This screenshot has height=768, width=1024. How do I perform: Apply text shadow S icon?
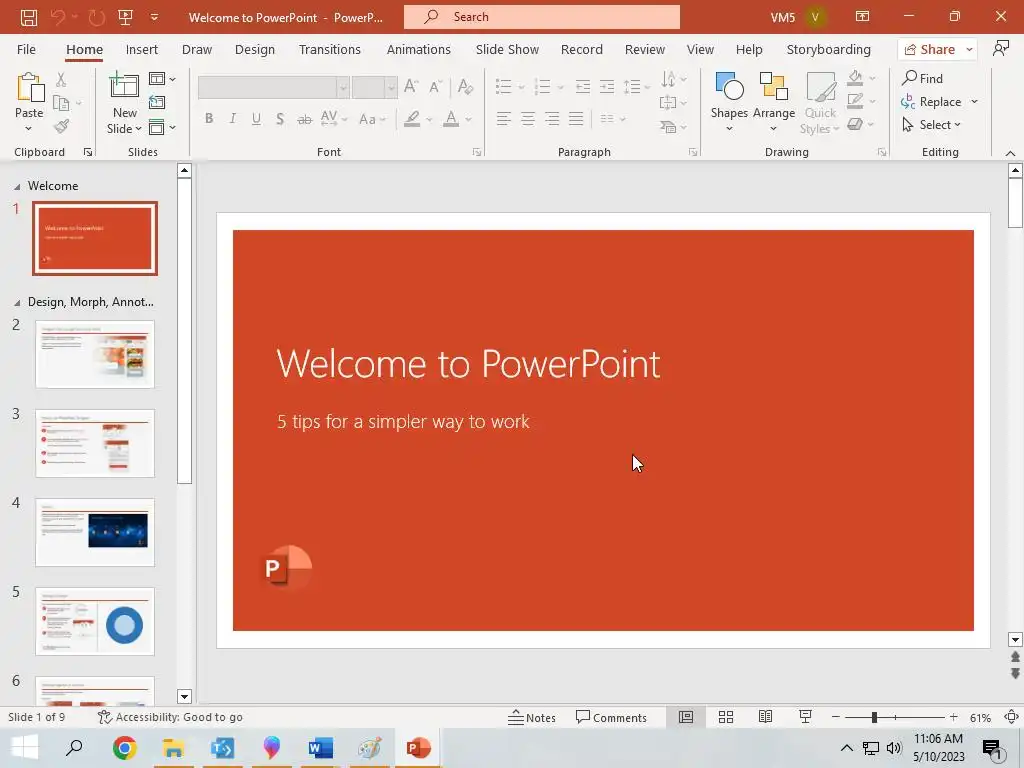[x=280, y=119]
